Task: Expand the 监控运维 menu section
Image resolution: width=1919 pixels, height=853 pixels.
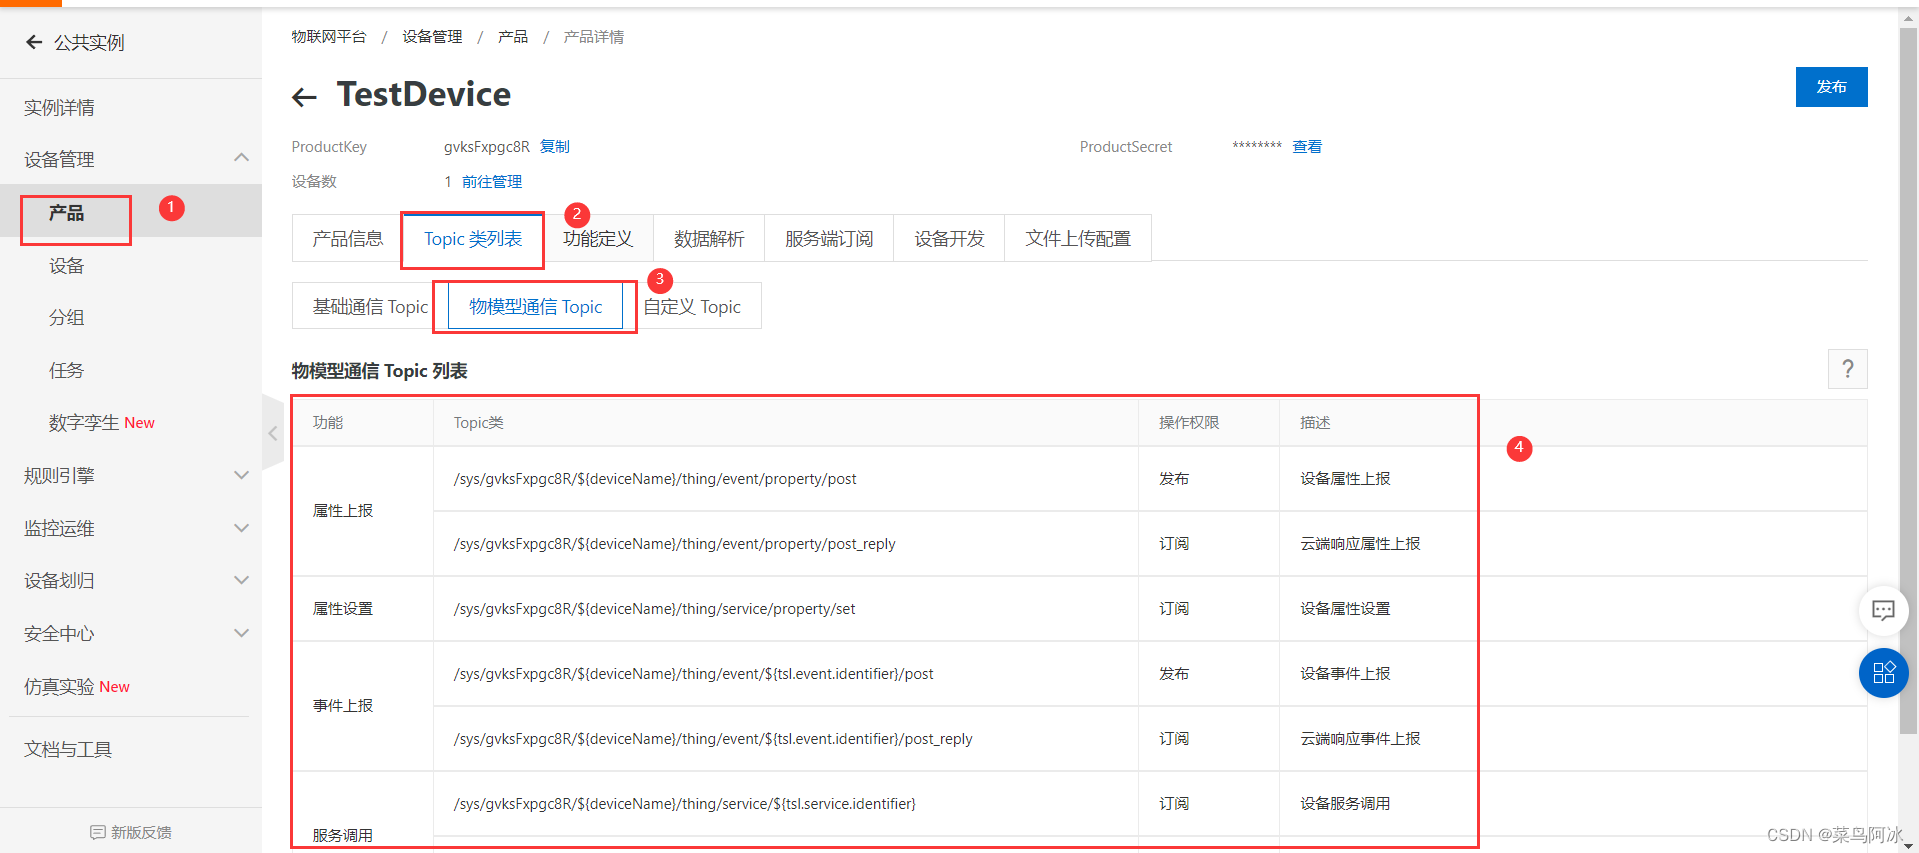Action: (241, 528)
